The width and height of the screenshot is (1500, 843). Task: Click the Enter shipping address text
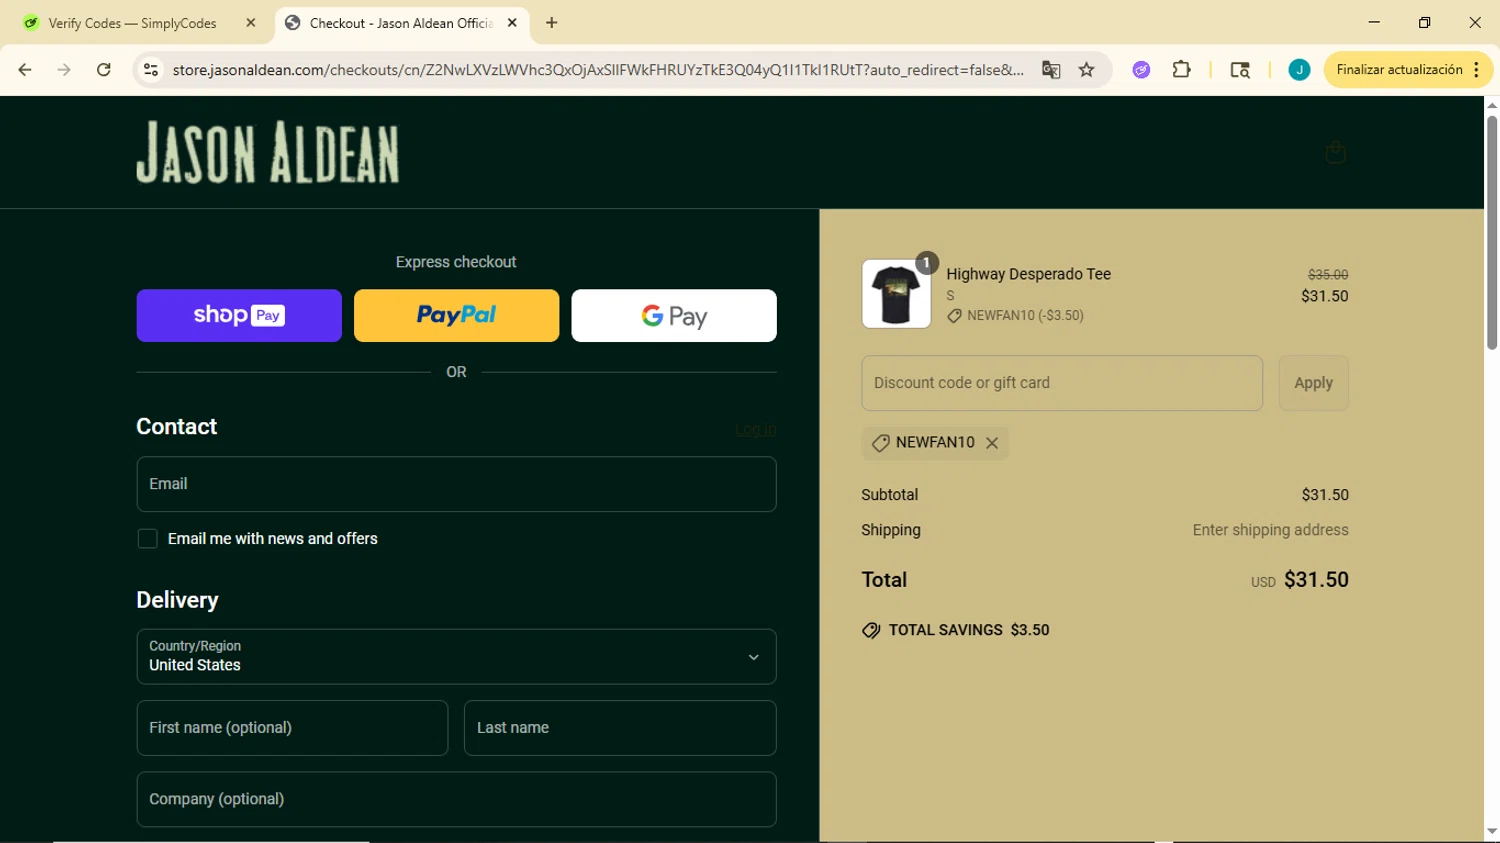tap(1270, 530)
